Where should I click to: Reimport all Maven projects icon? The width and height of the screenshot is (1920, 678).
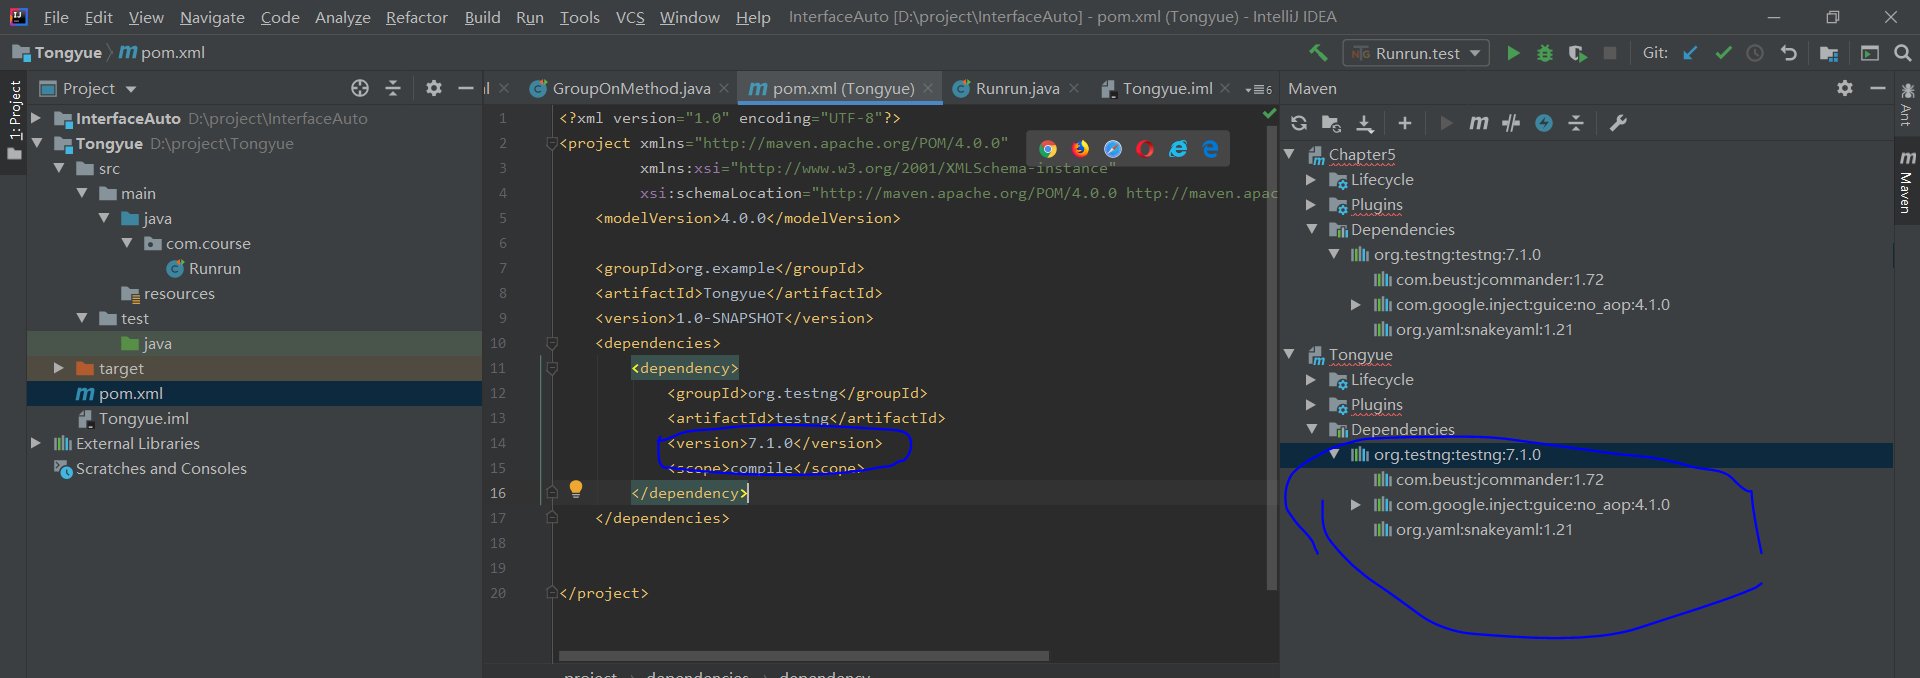pyautogui.click(x=1299, y=123)
